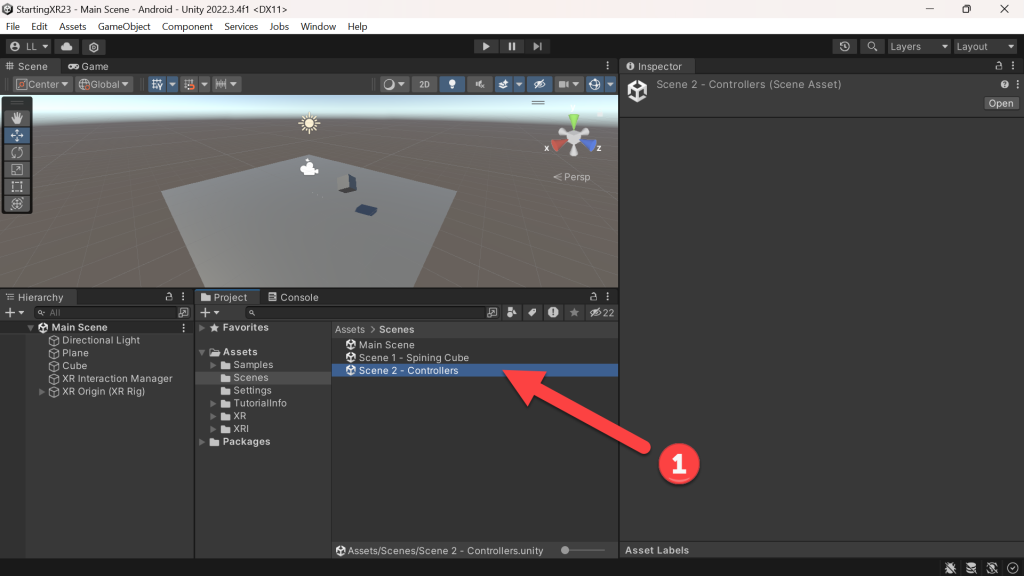Select the Transform tool
The width and height of the screenshot is (1024, 576).
(17, 204)
